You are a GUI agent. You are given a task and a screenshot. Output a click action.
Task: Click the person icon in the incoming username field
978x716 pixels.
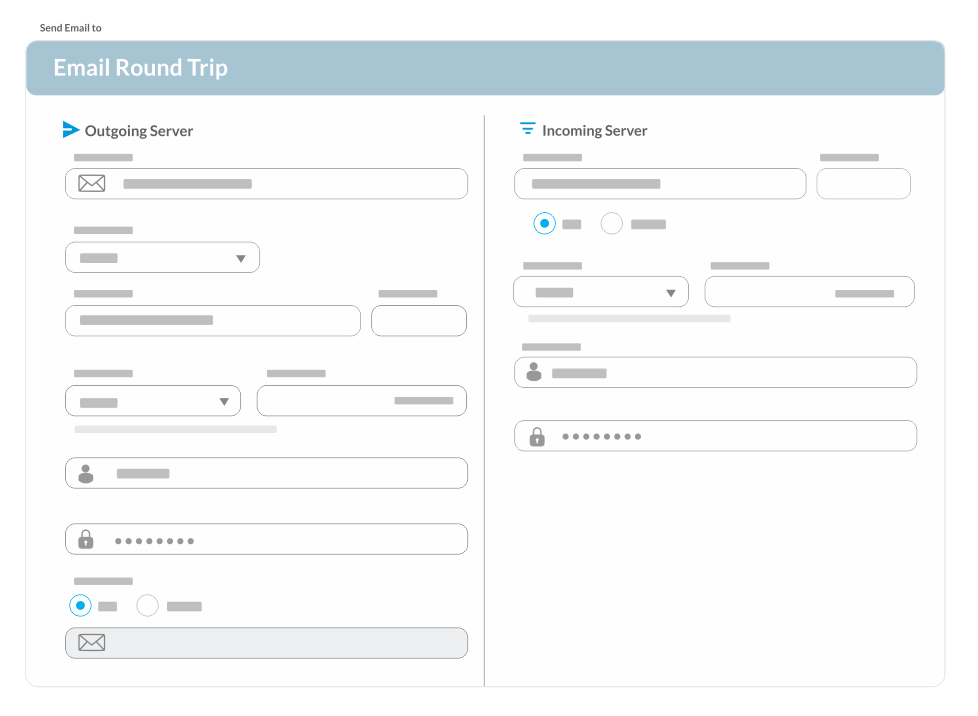[533, 372]
